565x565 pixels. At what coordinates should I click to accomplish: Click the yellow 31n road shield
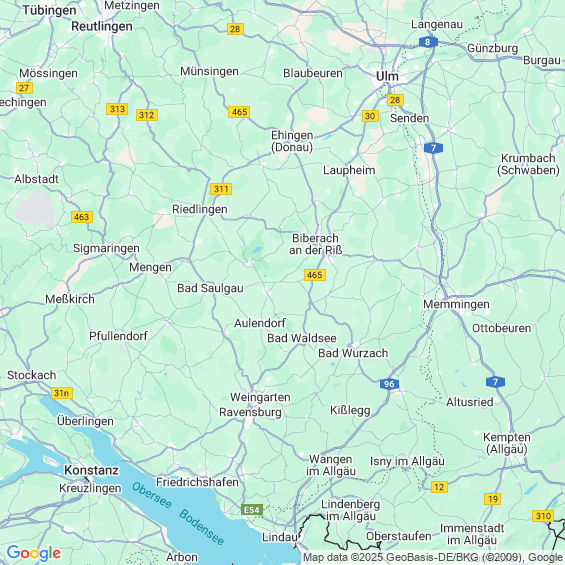click(62, 393)
